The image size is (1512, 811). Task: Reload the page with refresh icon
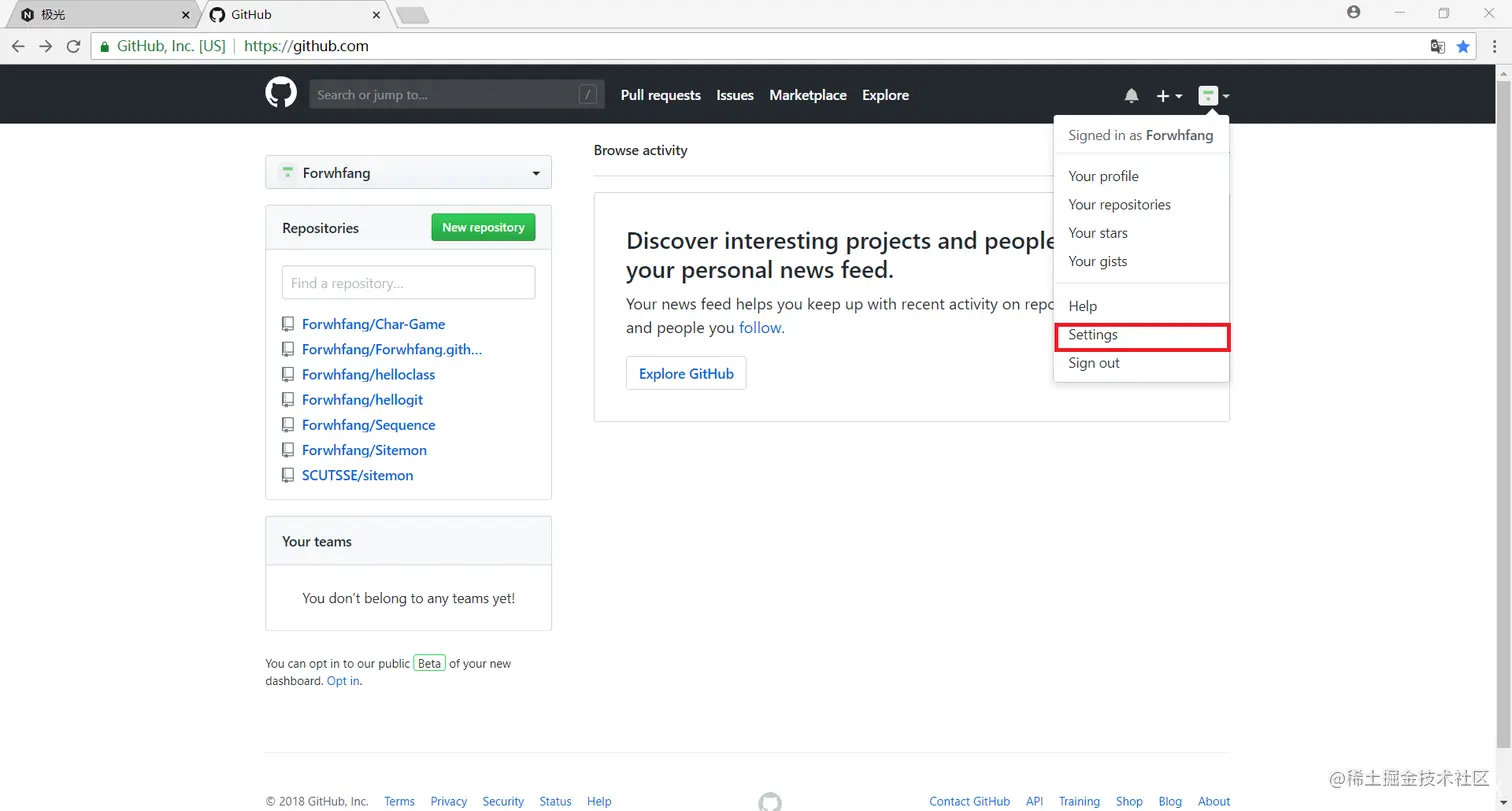point(73,46)
